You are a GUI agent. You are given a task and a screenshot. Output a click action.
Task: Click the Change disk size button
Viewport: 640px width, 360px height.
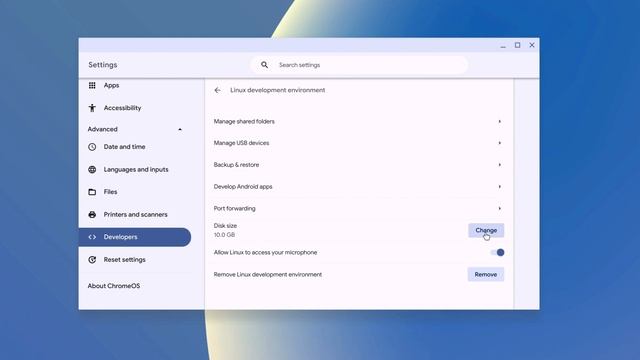[486, 230]
